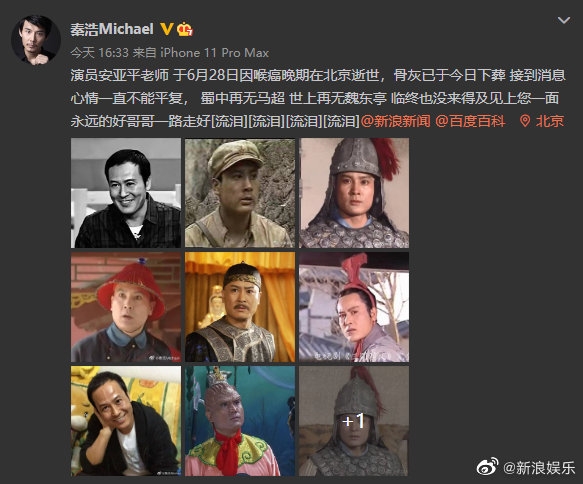Open the post options chevron menu
The height and width of the screenshot is (484, 583).
[564, 20]
